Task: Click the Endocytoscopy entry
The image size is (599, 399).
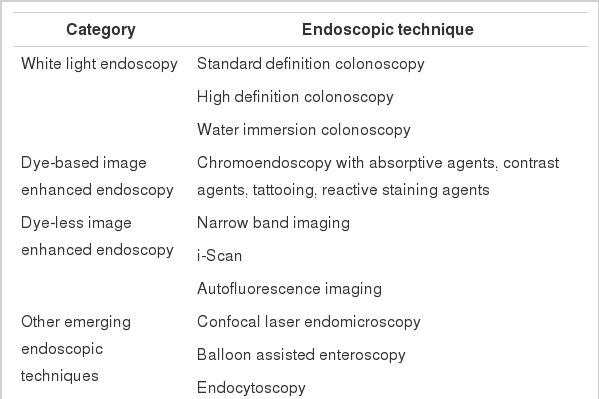Action: [x=251, y=388]
